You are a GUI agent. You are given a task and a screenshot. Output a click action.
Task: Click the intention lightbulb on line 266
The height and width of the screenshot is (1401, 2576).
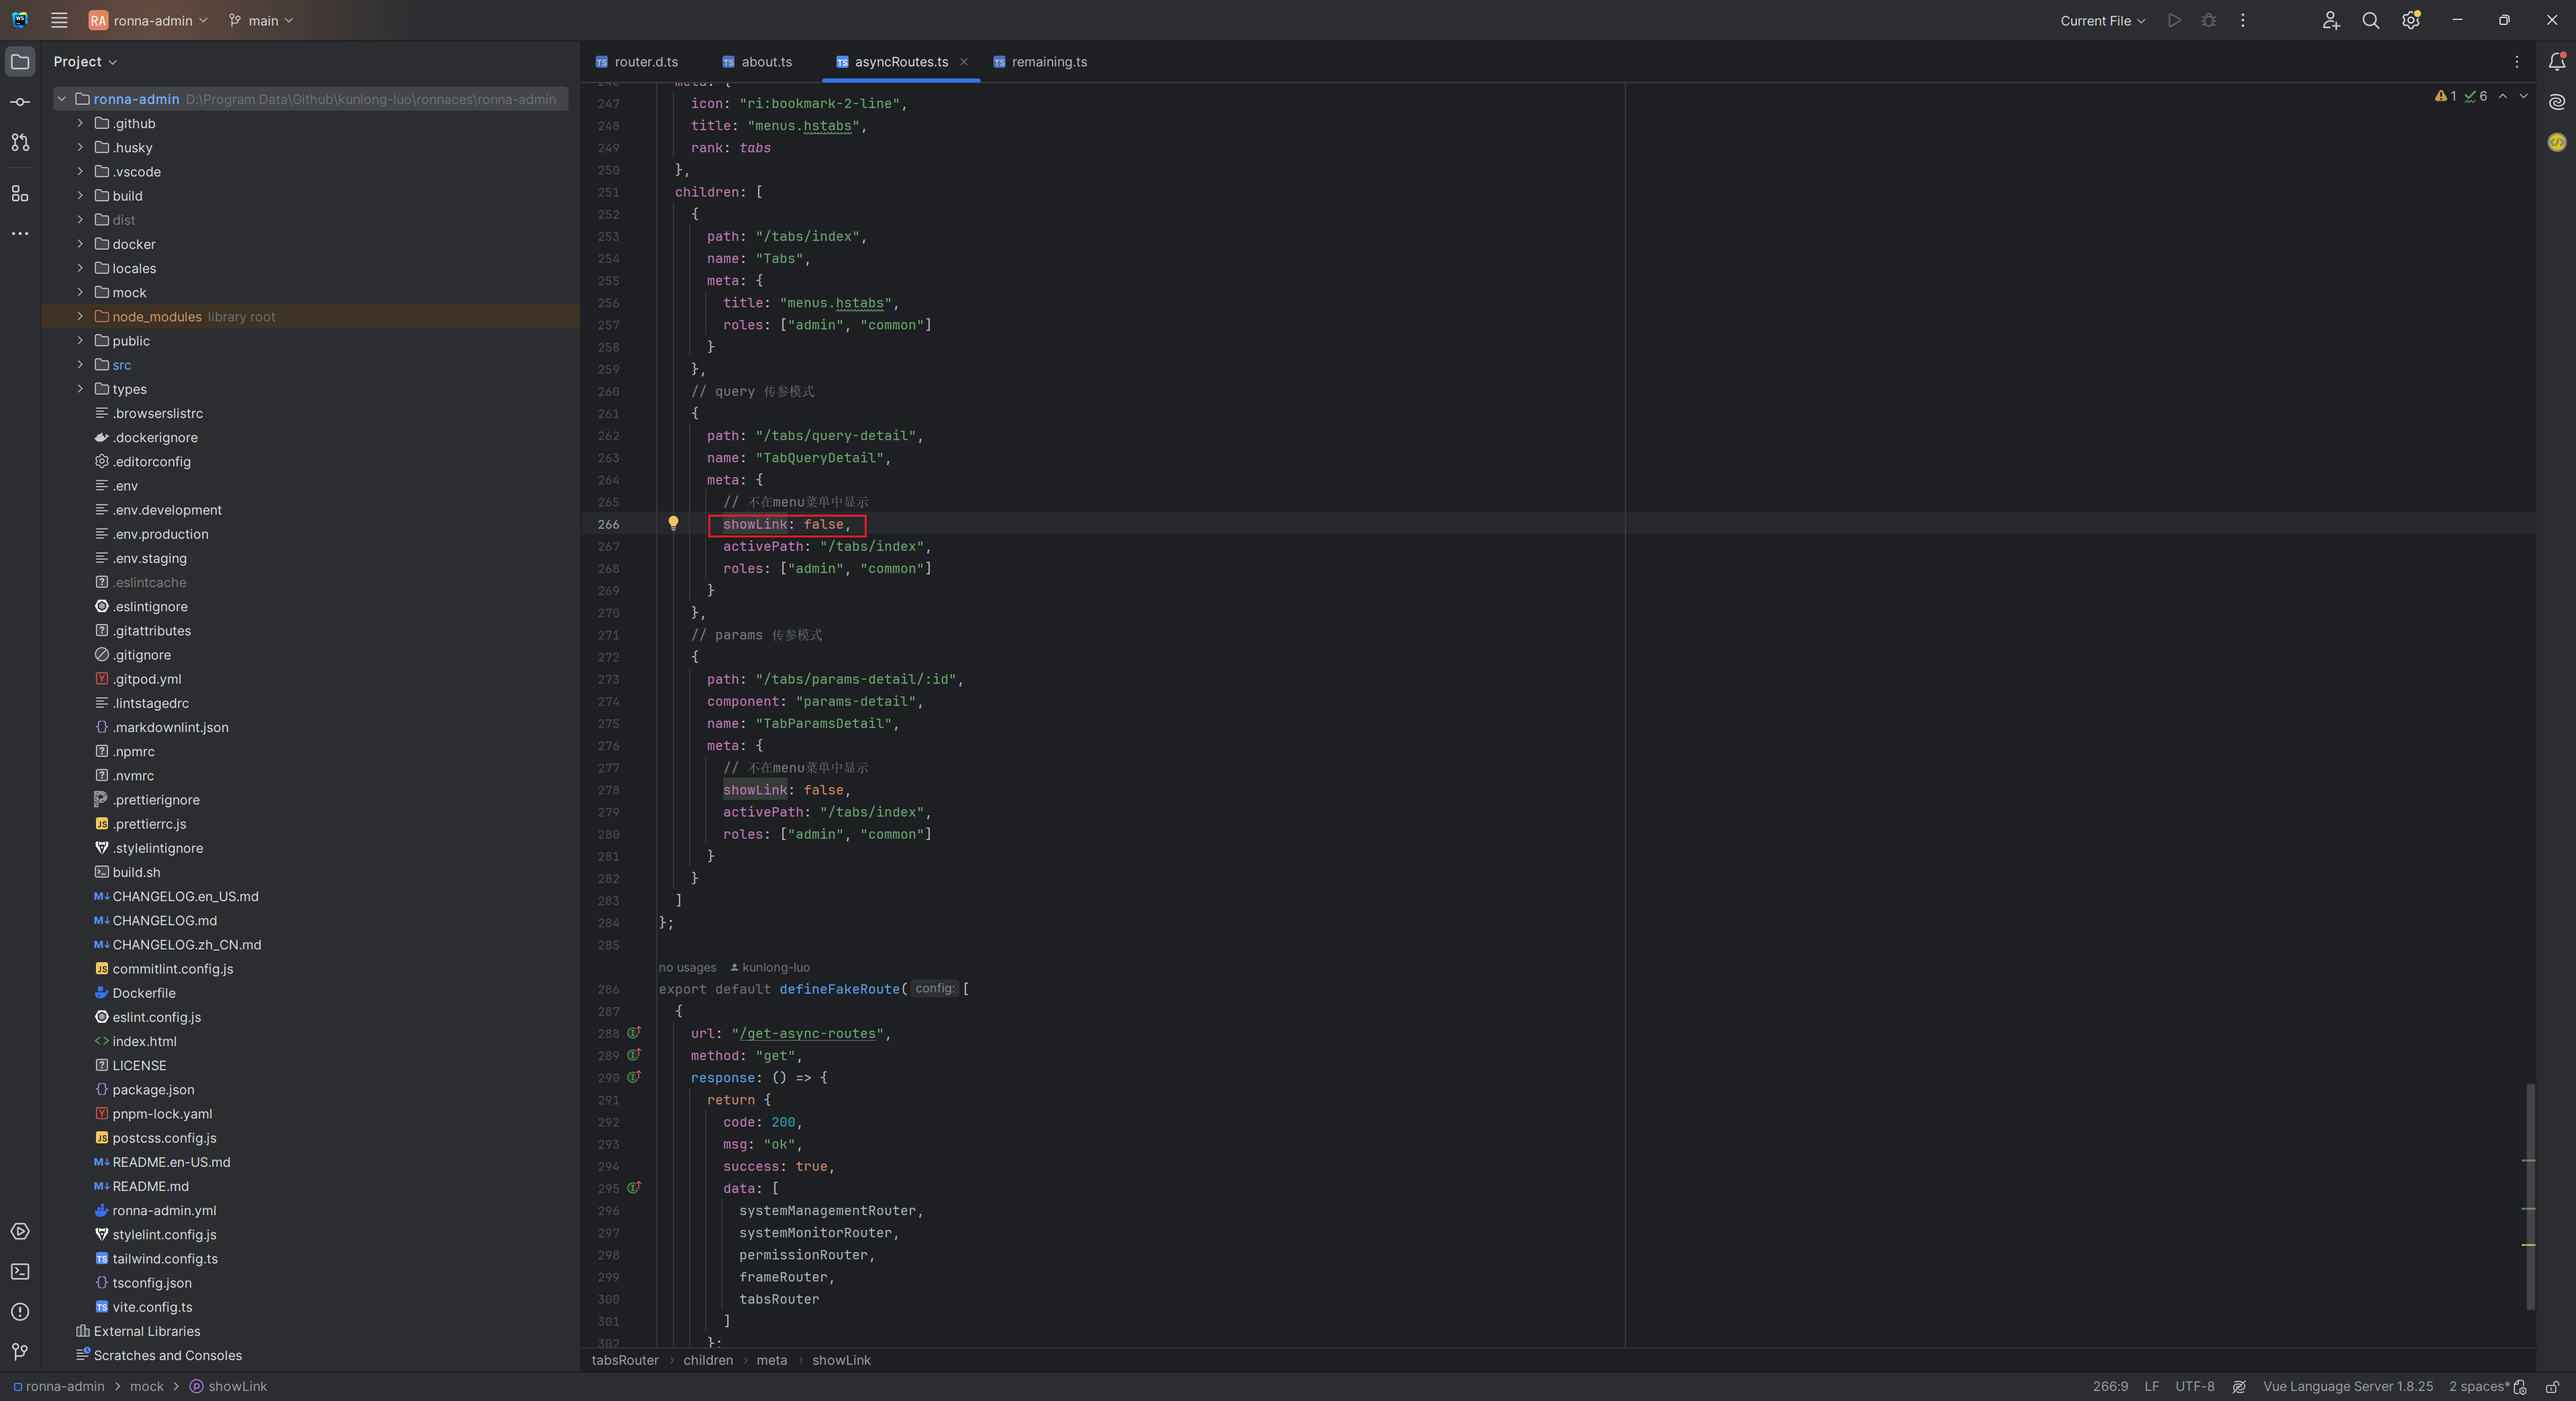[673, 523]
